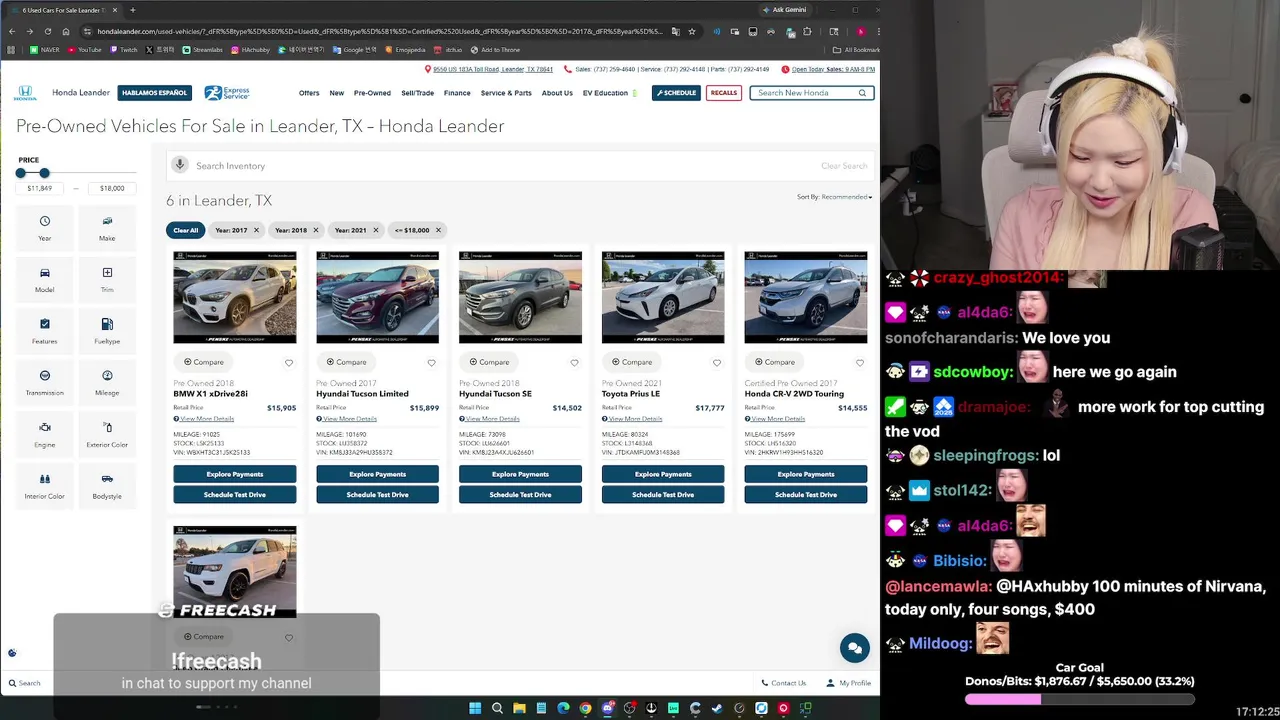Open the Mileage filter tile

(107, 383)
